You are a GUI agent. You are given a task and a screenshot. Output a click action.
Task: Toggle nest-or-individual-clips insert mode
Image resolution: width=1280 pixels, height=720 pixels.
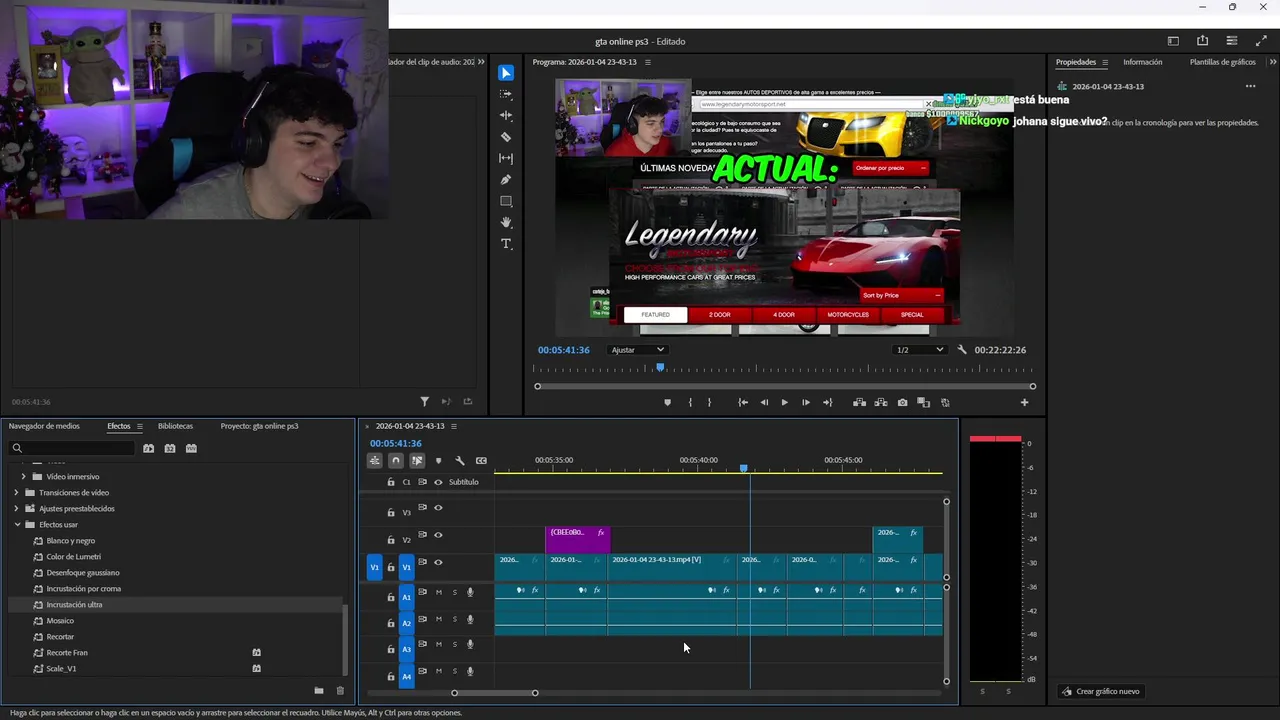click(375, 461)
